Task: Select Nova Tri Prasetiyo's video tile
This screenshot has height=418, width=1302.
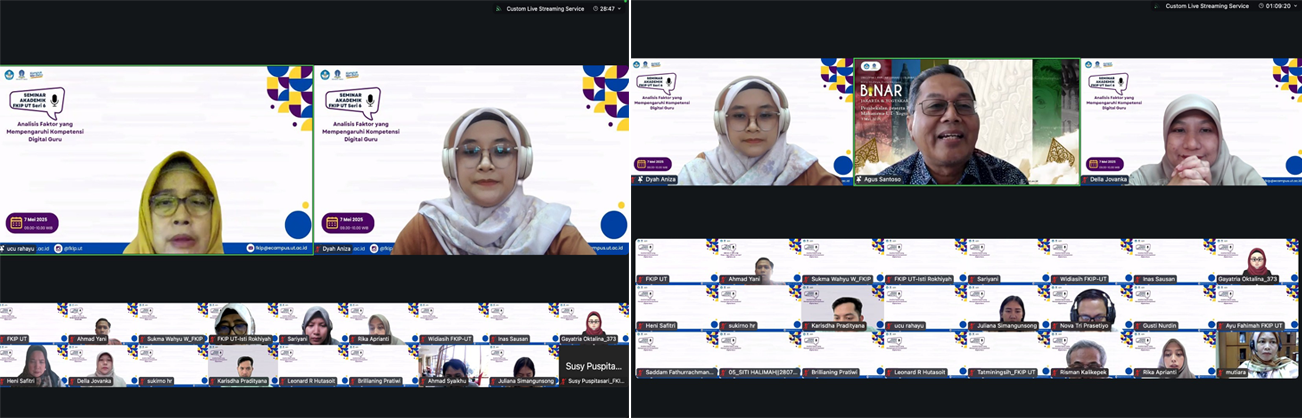Action: [x=1093, y=308]
